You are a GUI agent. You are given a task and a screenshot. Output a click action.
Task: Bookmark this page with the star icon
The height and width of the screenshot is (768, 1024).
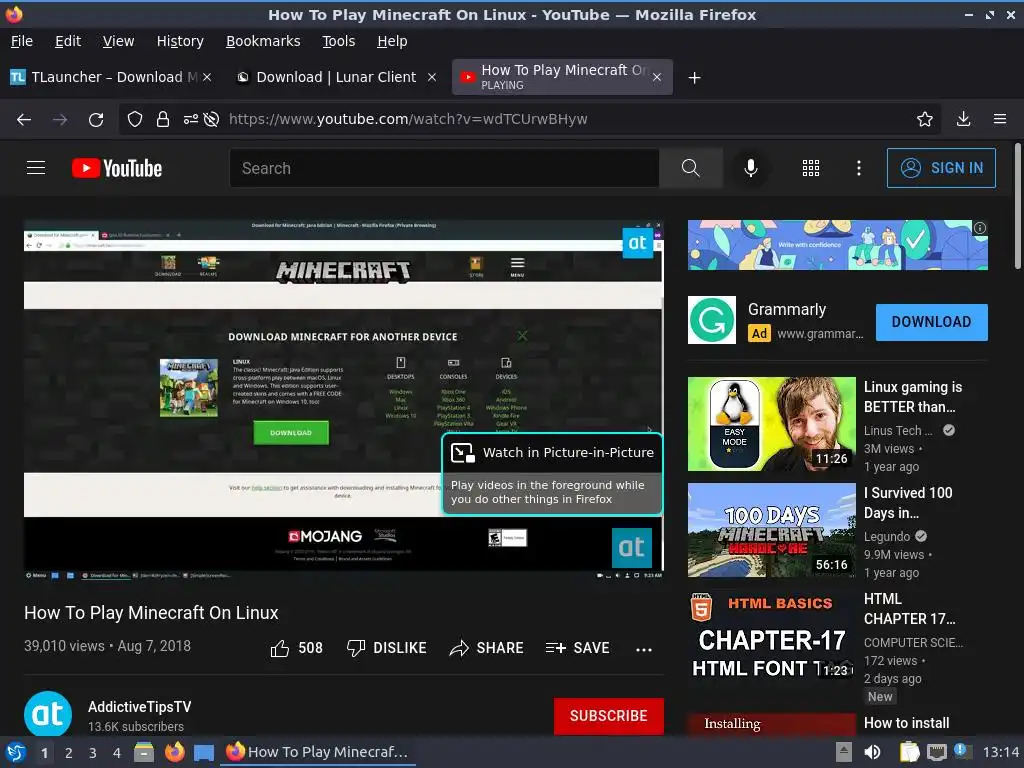(924, 120)
